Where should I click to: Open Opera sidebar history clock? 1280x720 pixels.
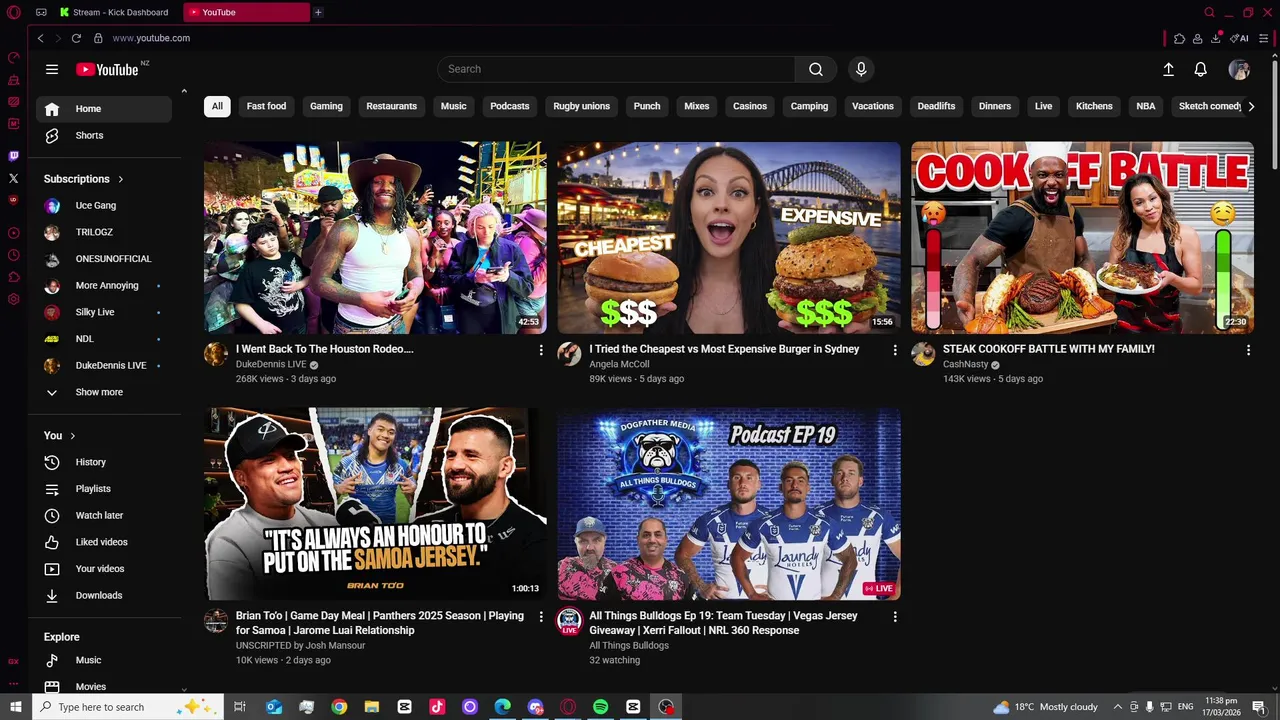13,255
